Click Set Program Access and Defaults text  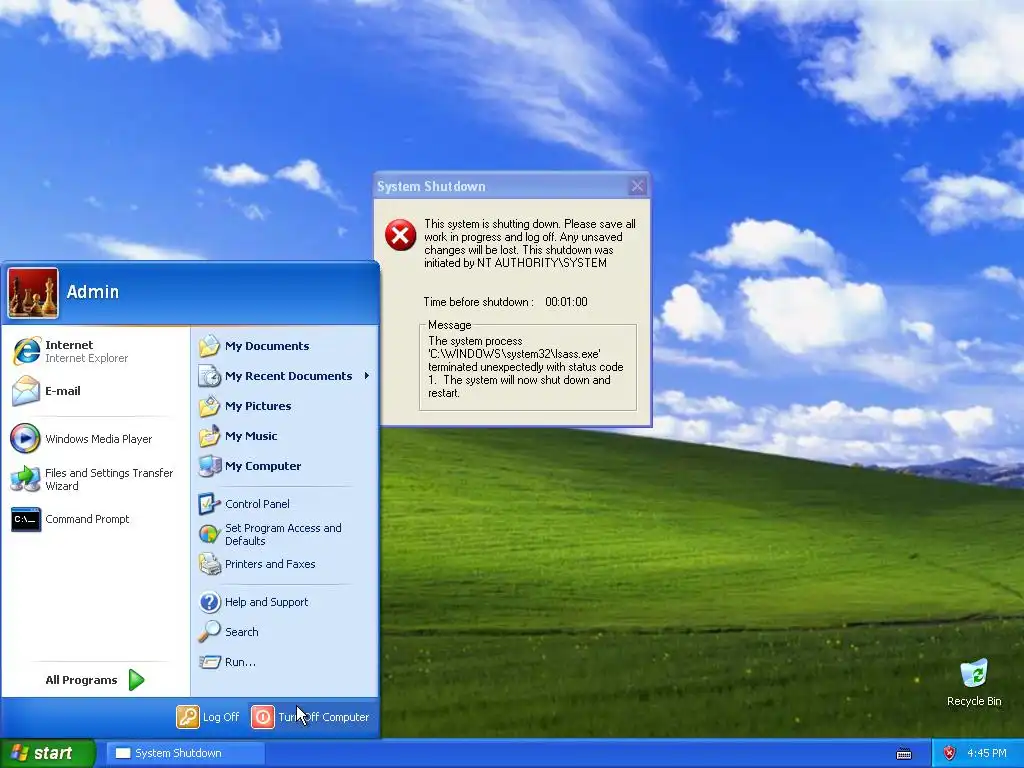[283, 534]
